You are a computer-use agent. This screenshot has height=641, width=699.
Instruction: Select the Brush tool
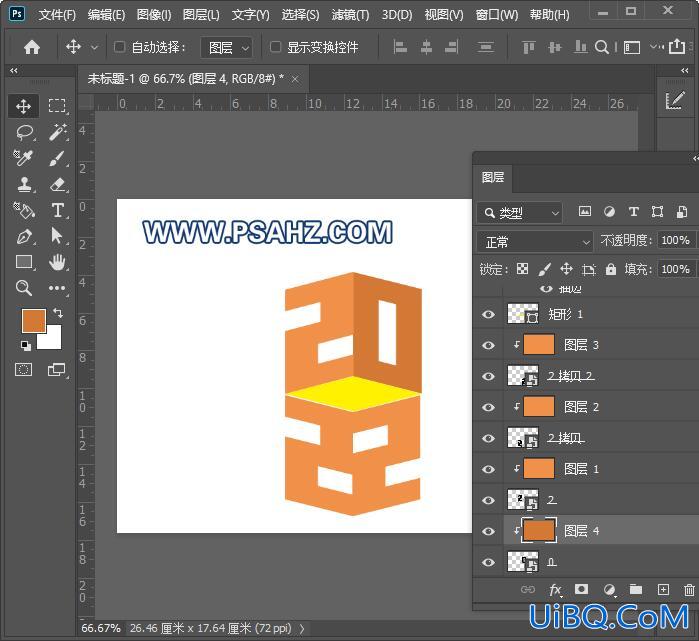[57, 158]
